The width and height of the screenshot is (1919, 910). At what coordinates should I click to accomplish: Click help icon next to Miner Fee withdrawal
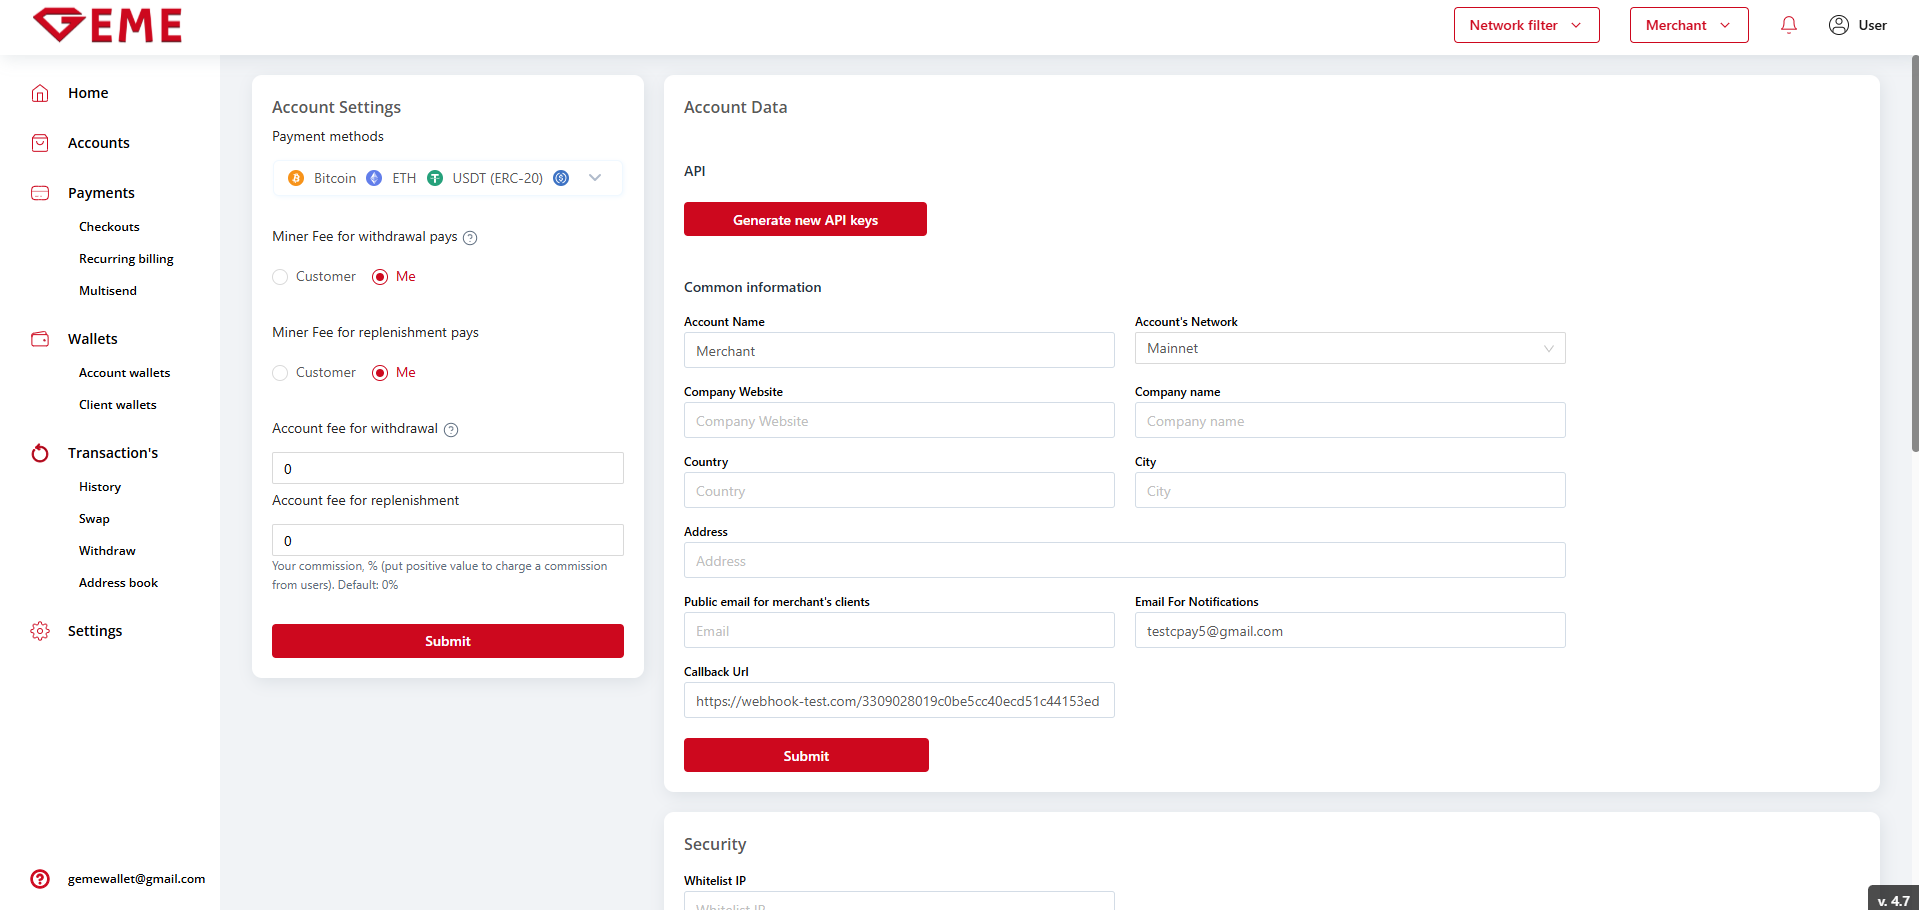[470, 238]
